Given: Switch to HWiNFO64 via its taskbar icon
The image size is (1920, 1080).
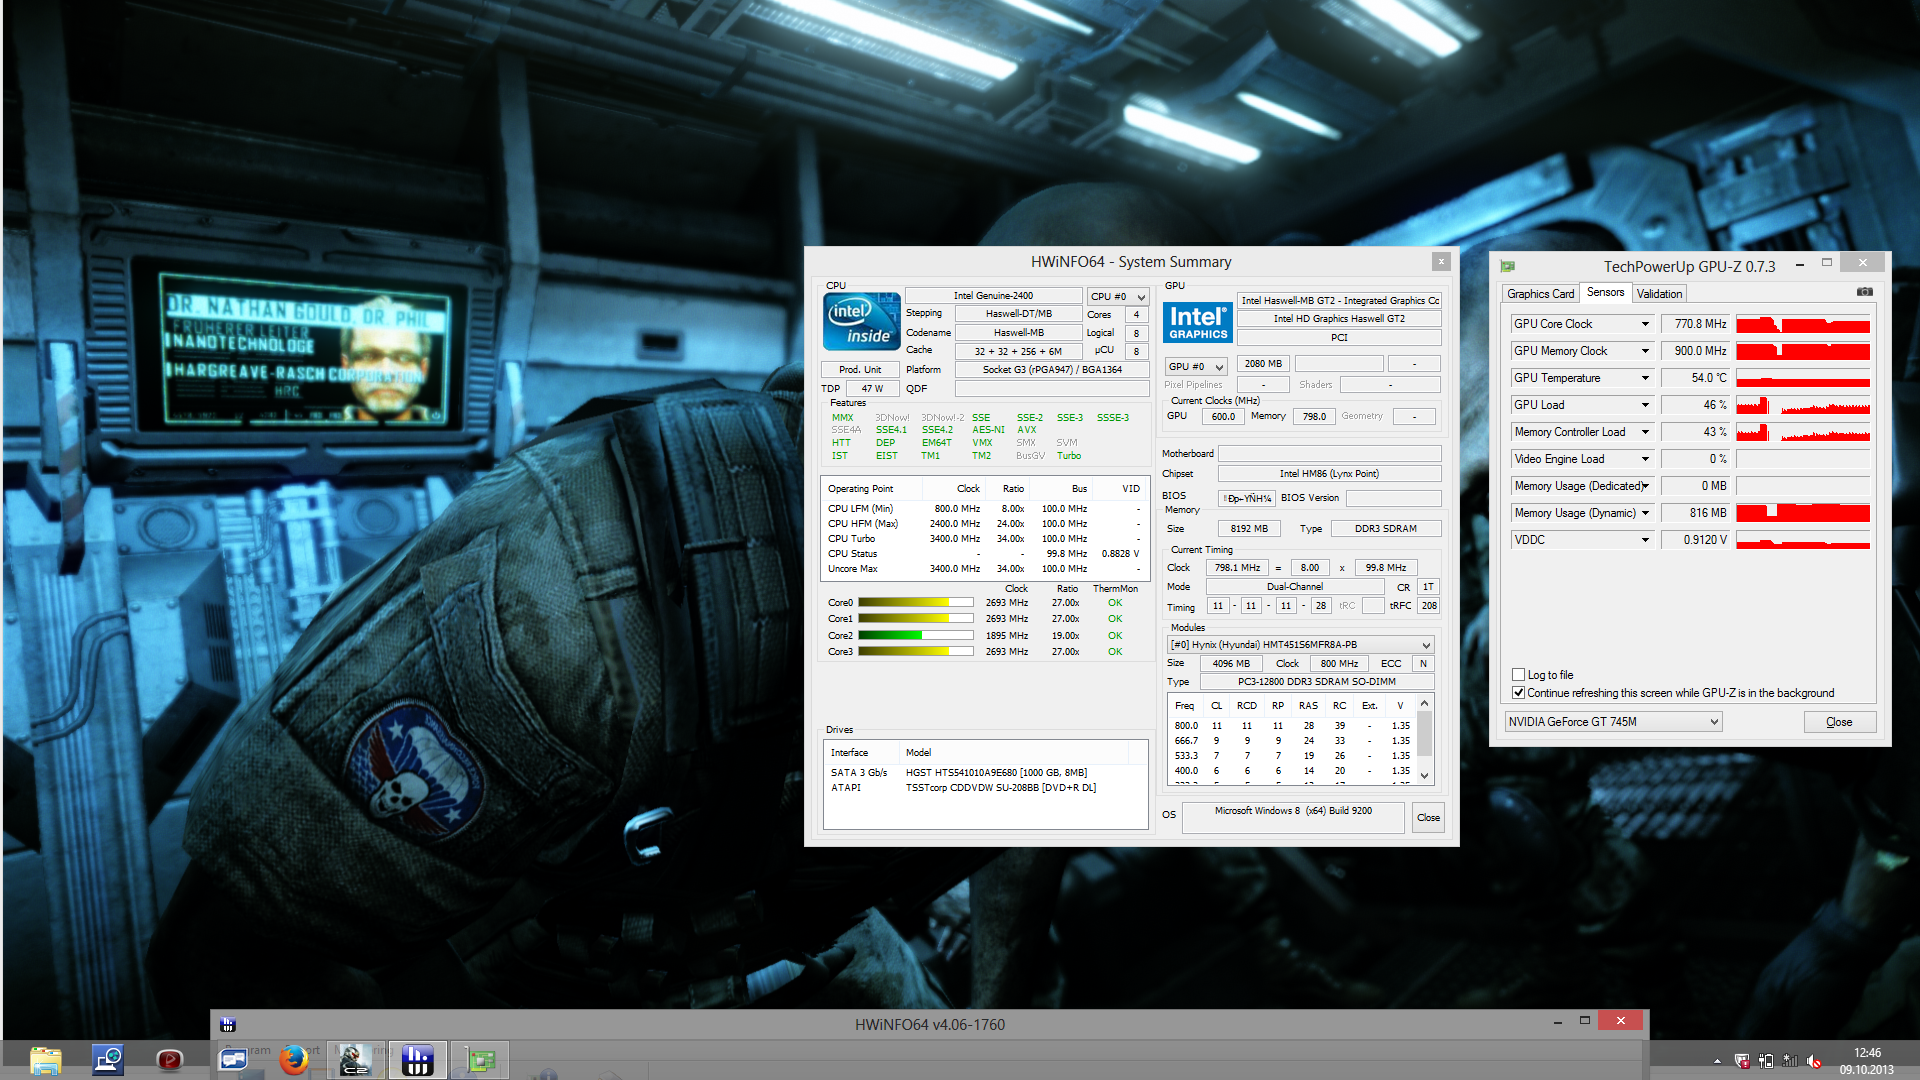Looking at the screenshot, I should (x=417, y=1060).
